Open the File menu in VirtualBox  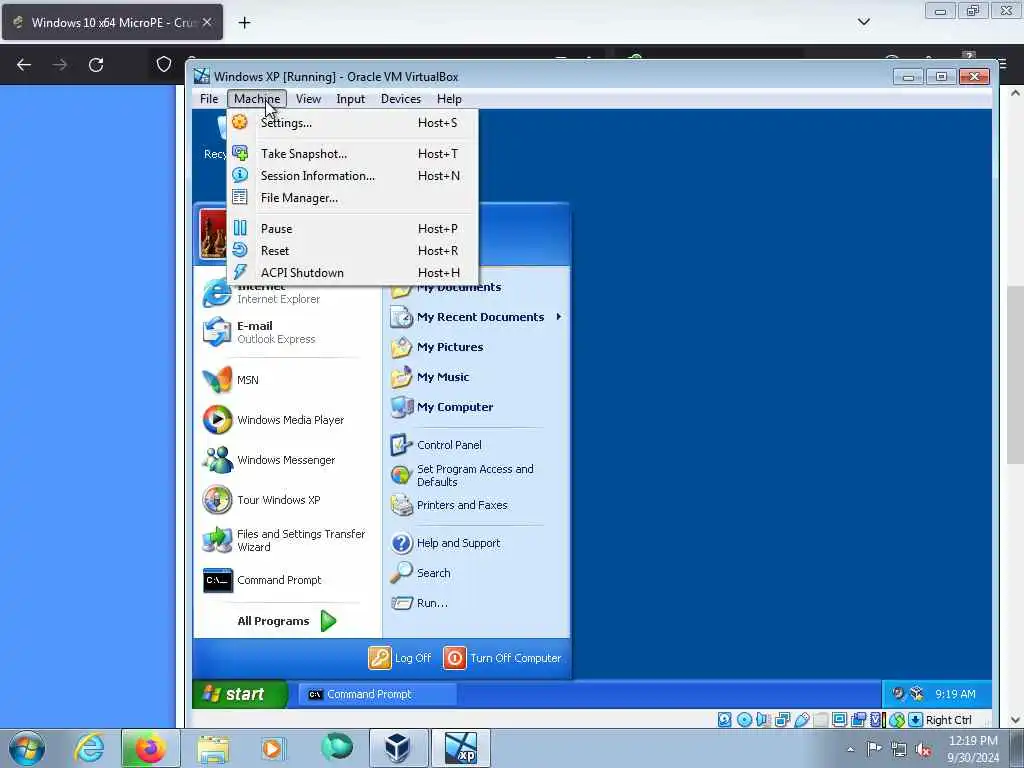click(209, 99)
